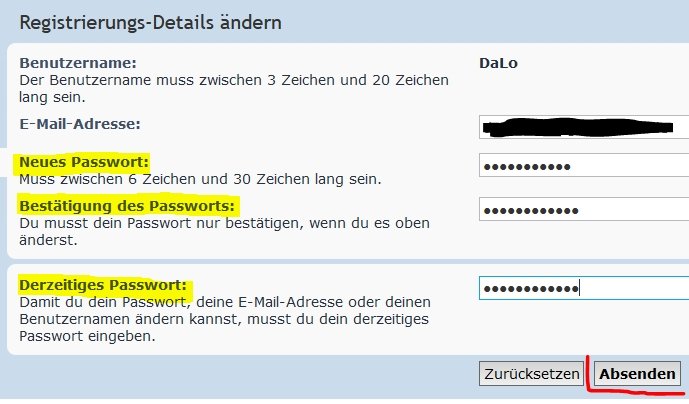Click the "Registrierungs-Details ändern" heading

150,22
